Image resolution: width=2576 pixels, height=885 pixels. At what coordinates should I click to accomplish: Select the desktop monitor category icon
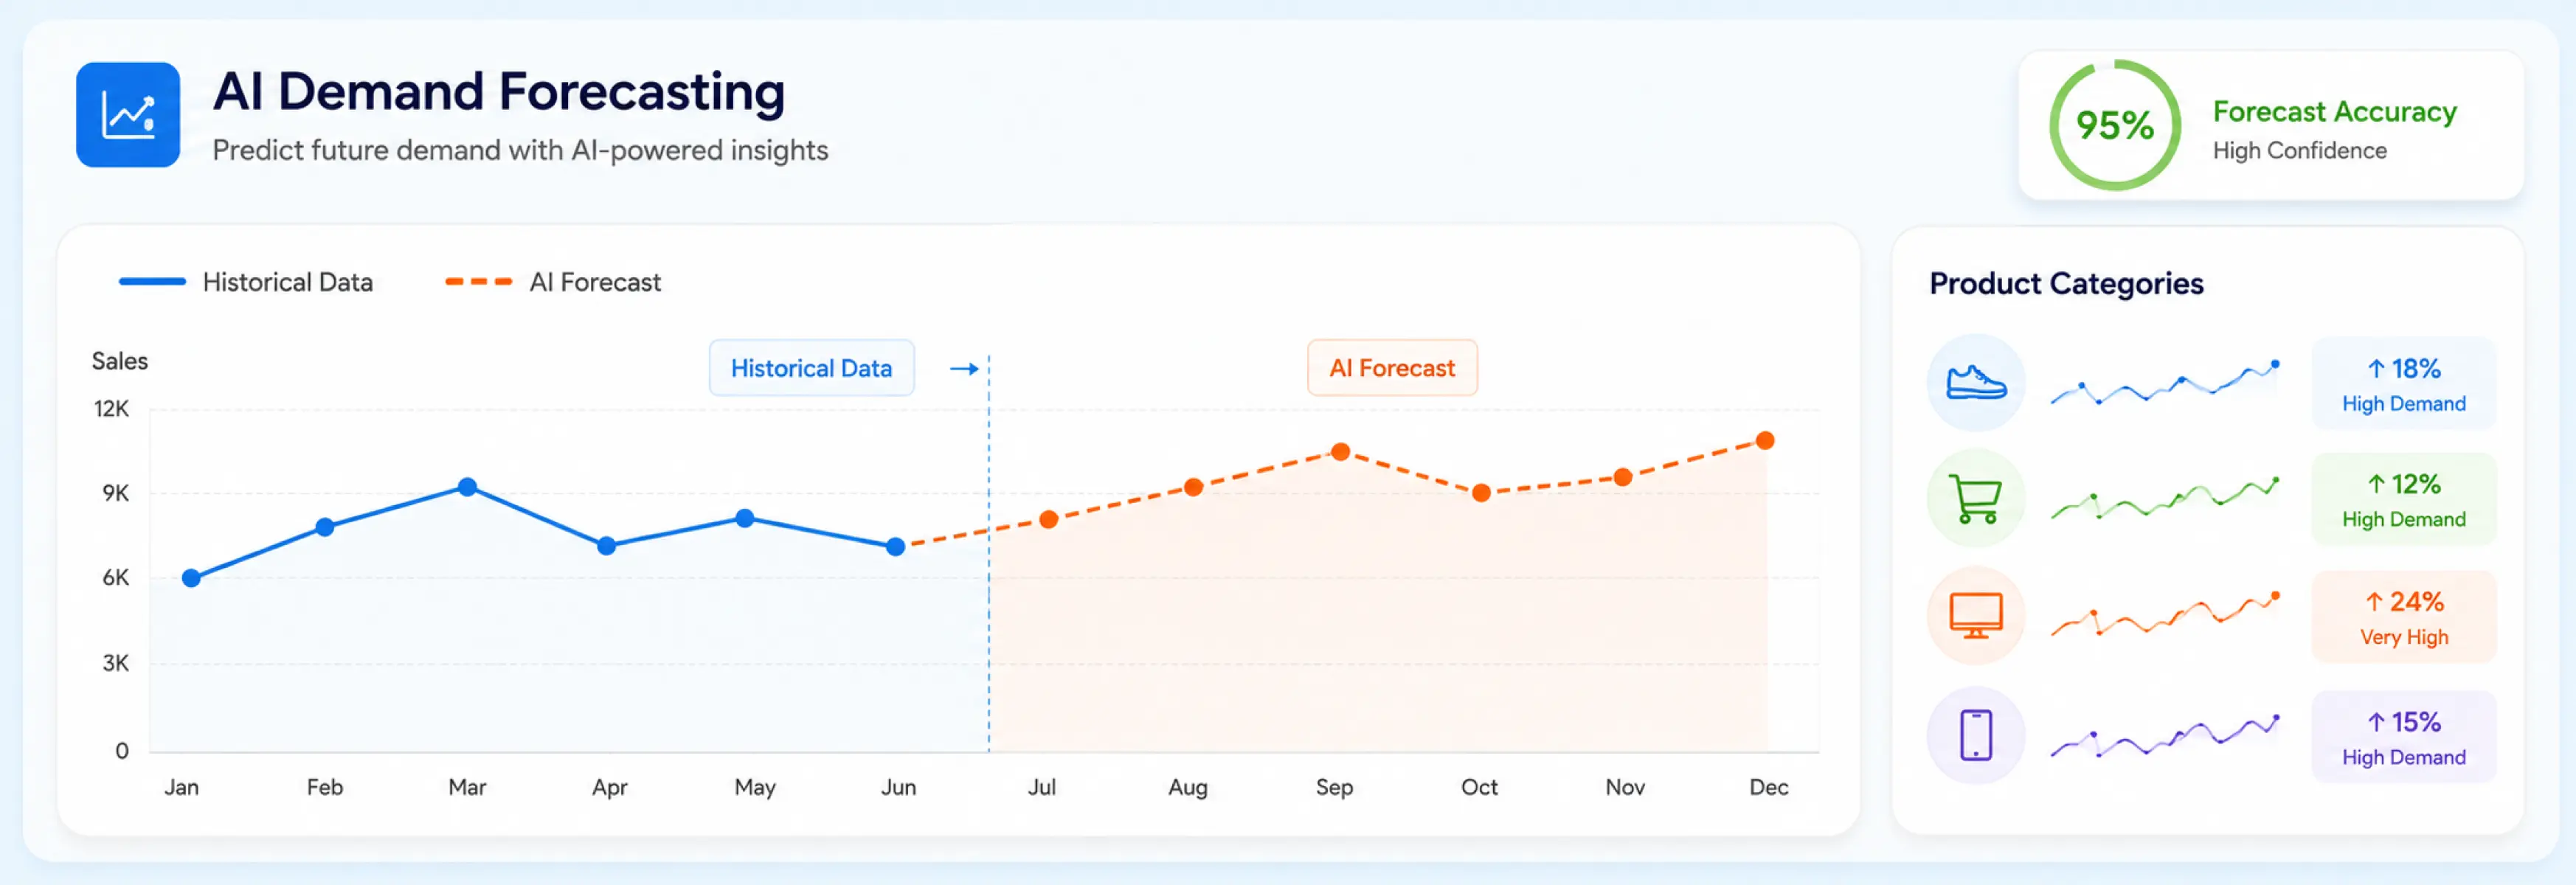tap(1976, 615)
